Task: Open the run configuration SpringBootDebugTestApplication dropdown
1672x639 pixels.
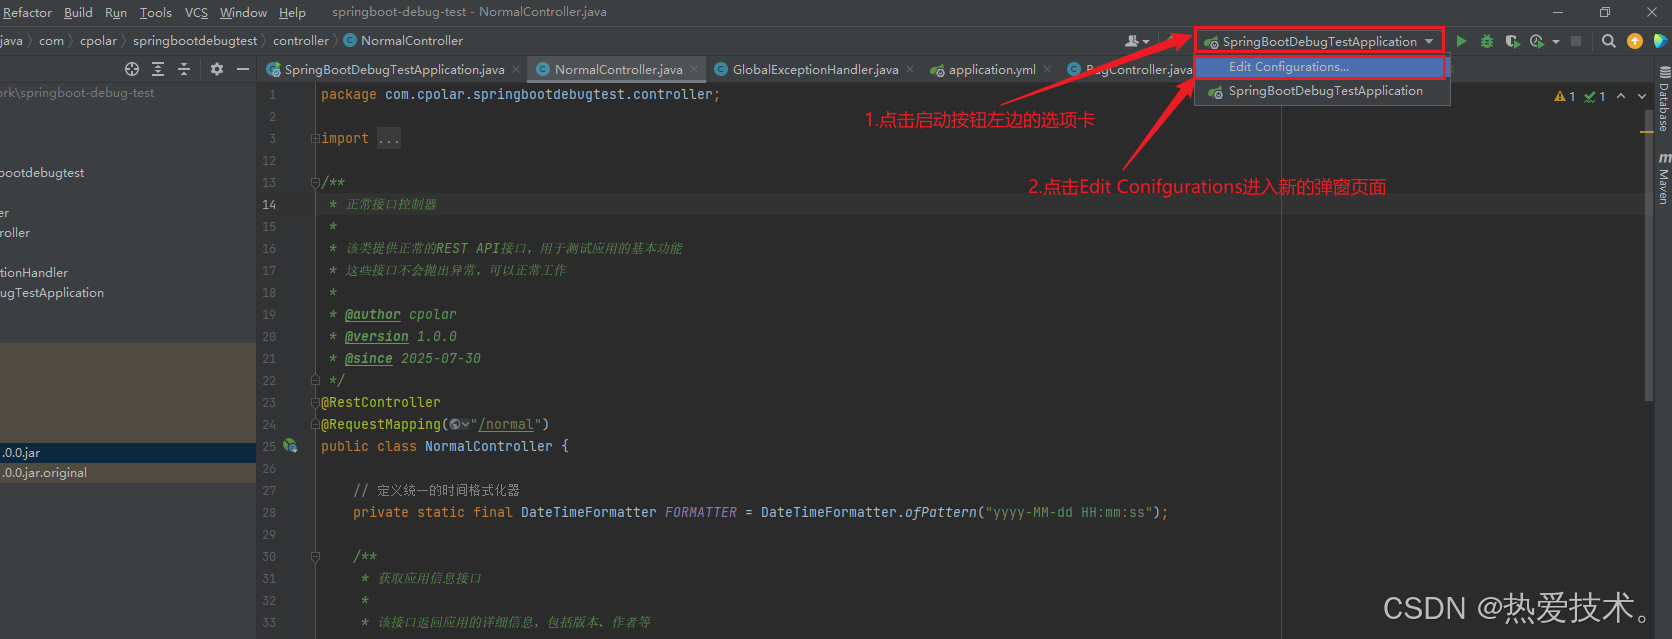Action: 1319,41
